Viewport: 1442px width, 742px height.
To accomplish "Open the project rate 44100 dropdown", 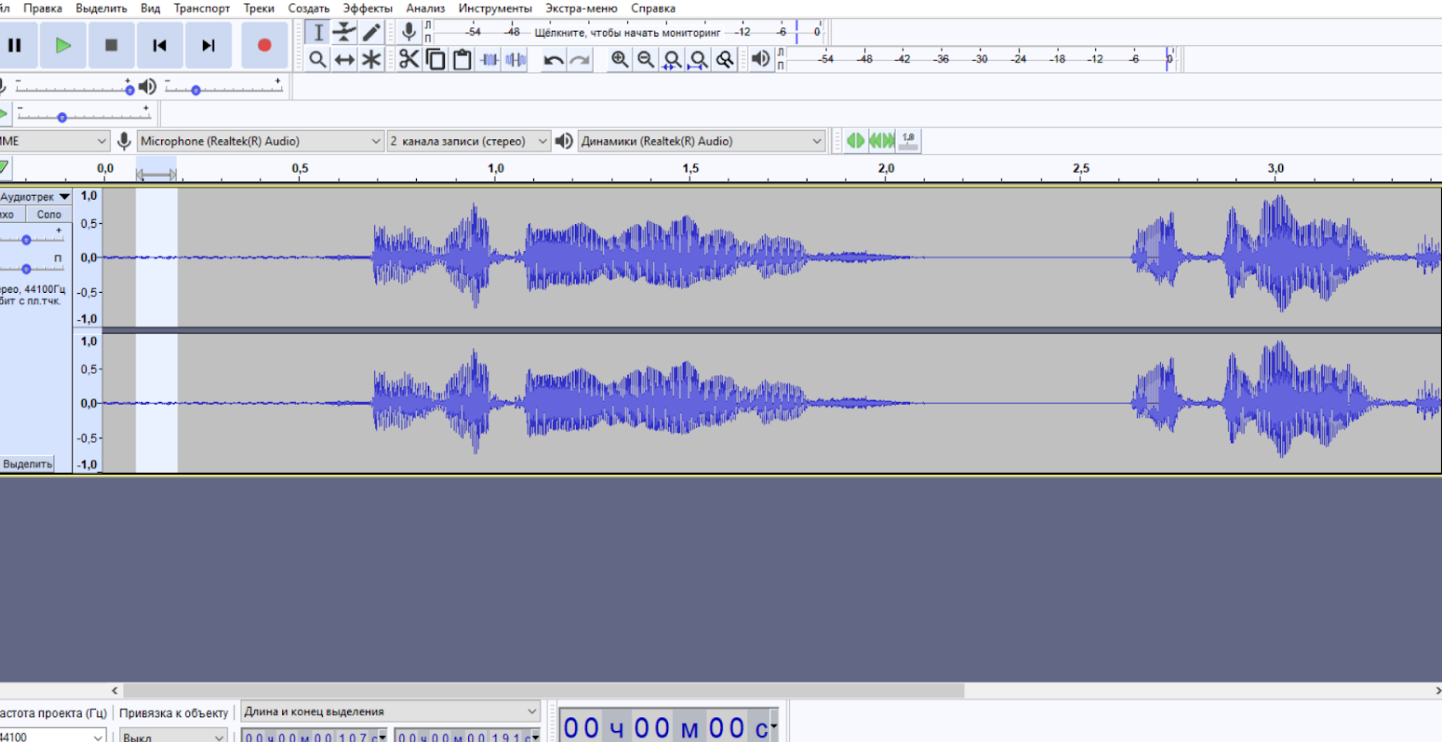I will 53,737.
